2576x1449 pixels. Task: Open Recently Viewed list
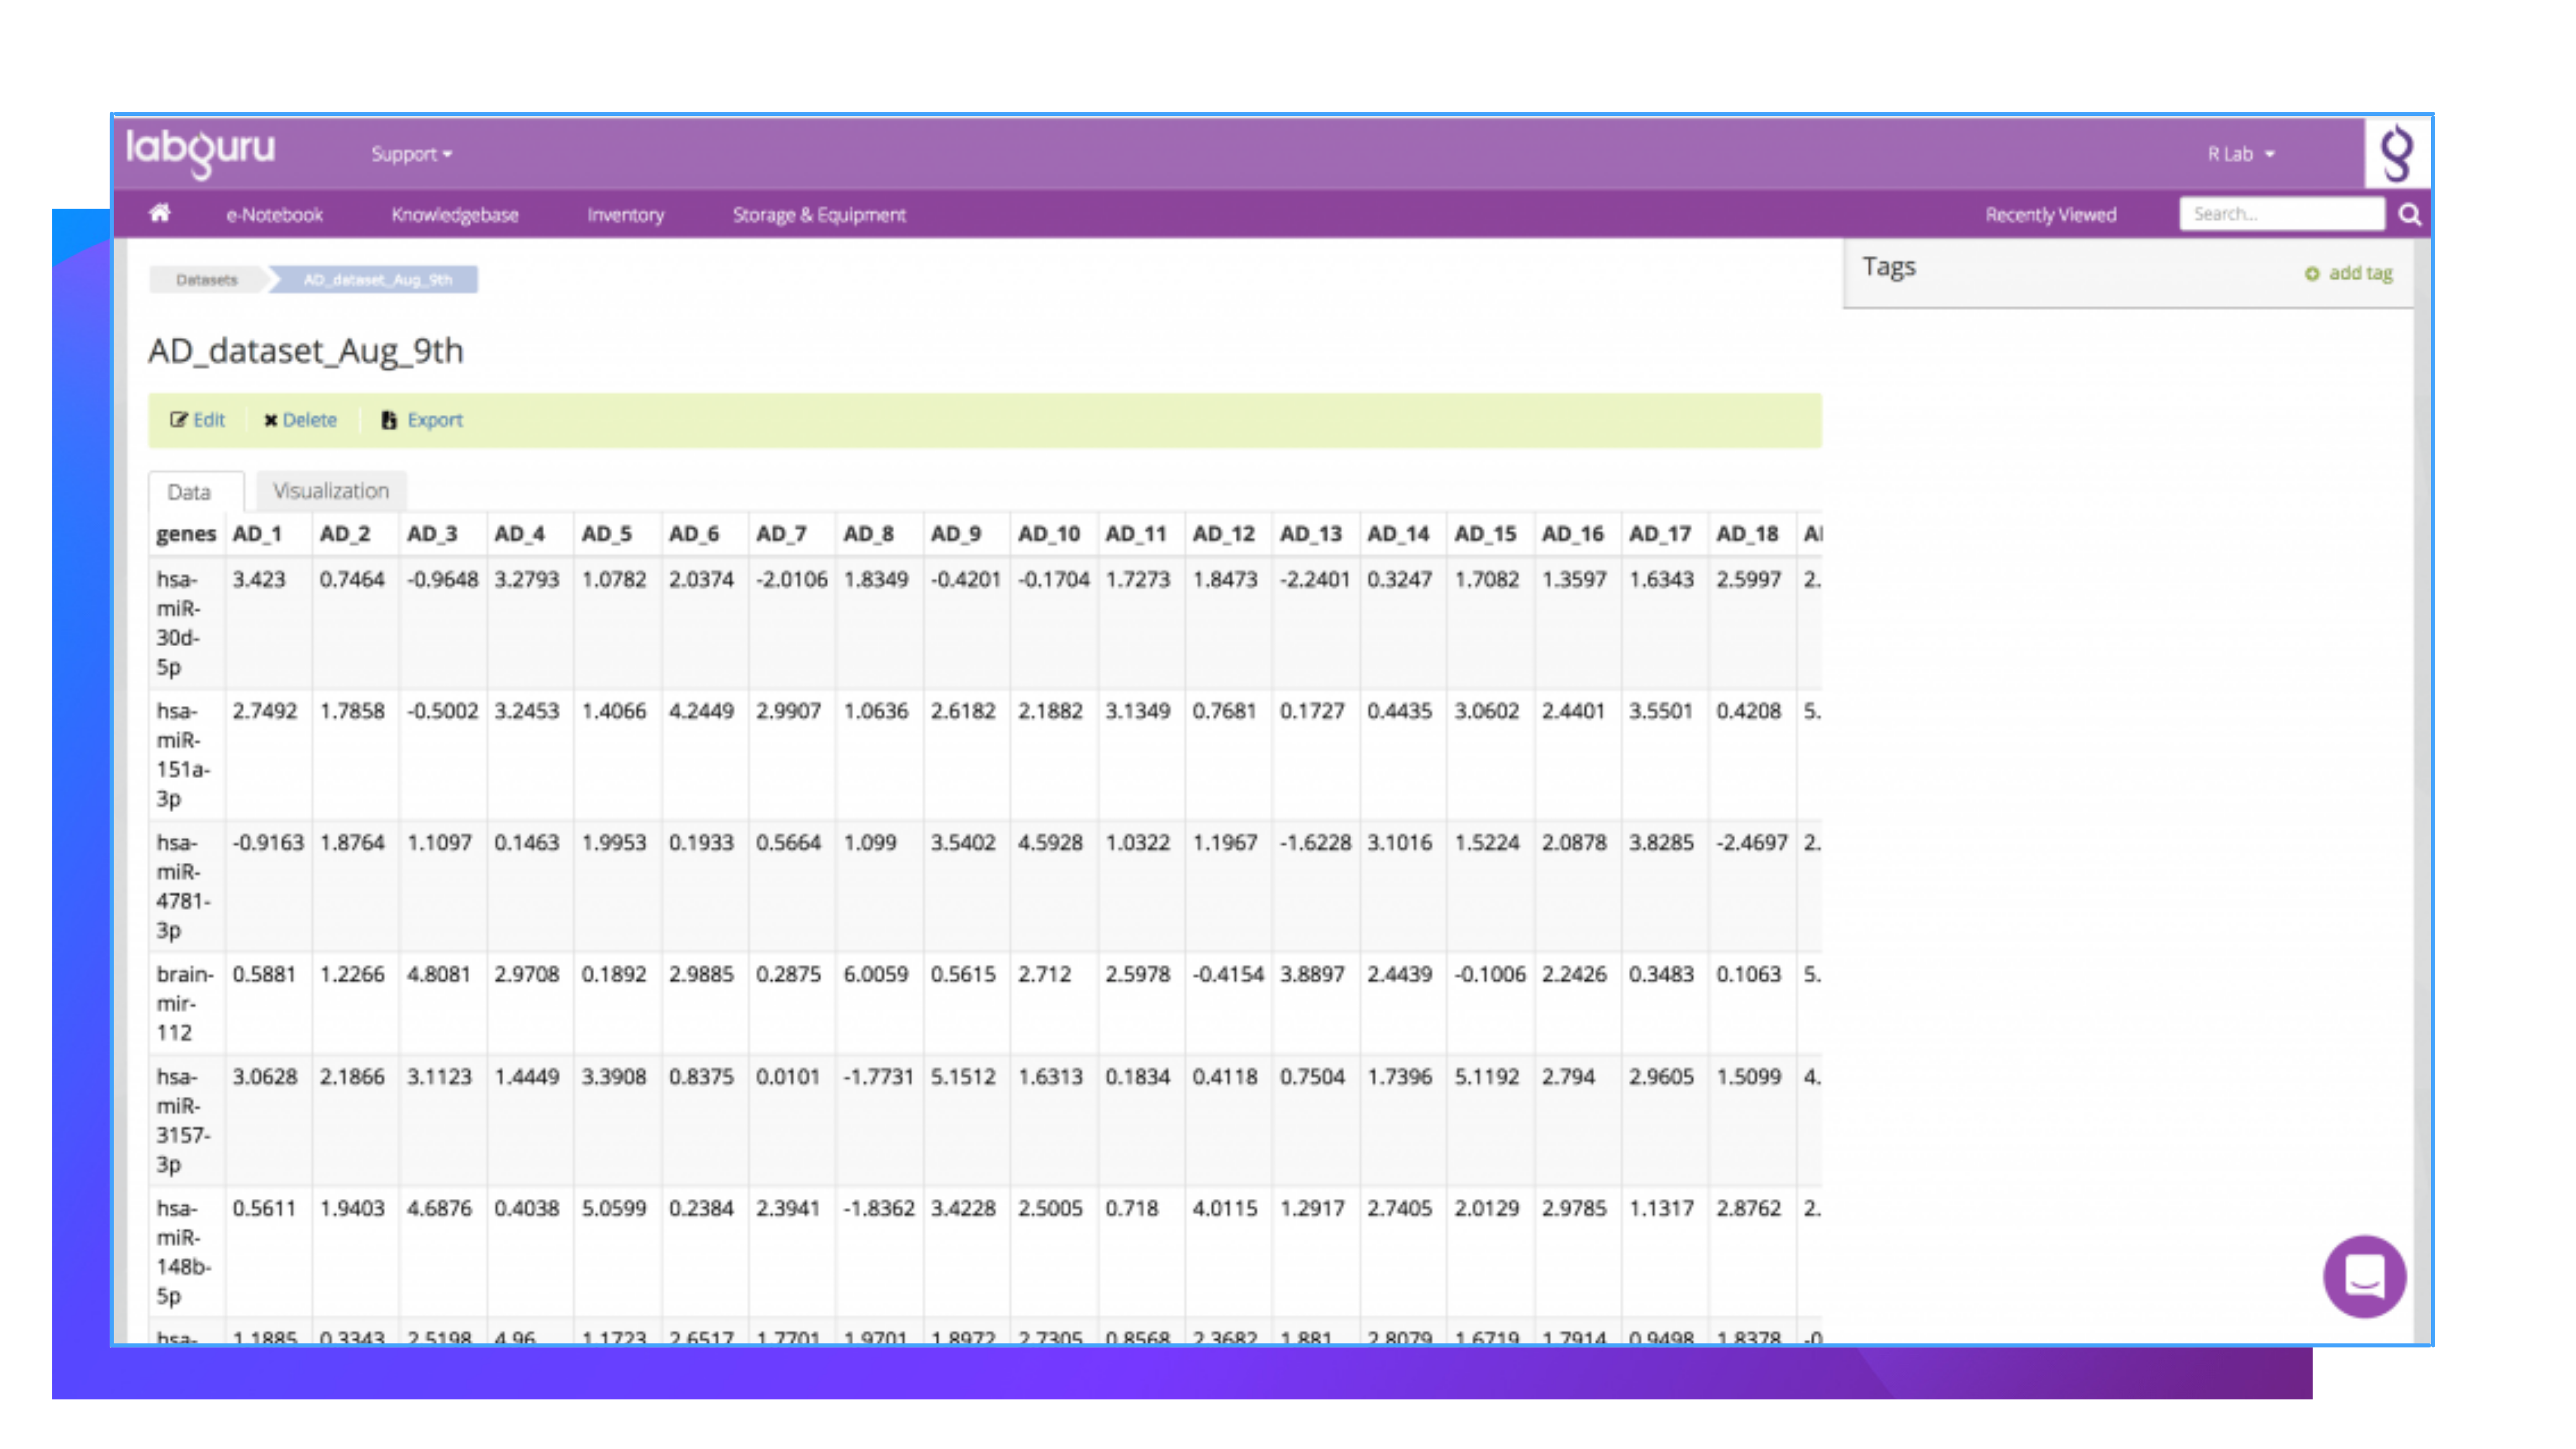tap(2051, 215)
